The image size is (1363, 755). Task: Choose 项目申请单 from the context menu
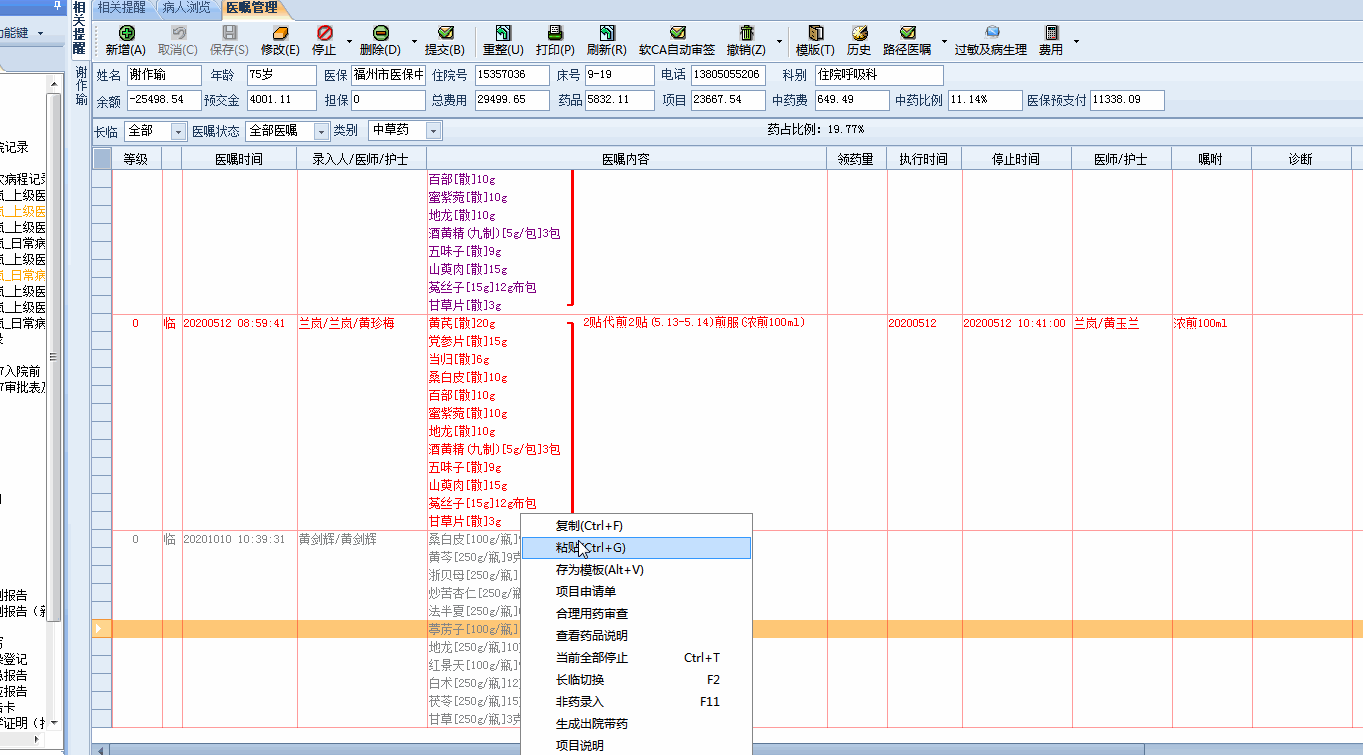[636, 592]
